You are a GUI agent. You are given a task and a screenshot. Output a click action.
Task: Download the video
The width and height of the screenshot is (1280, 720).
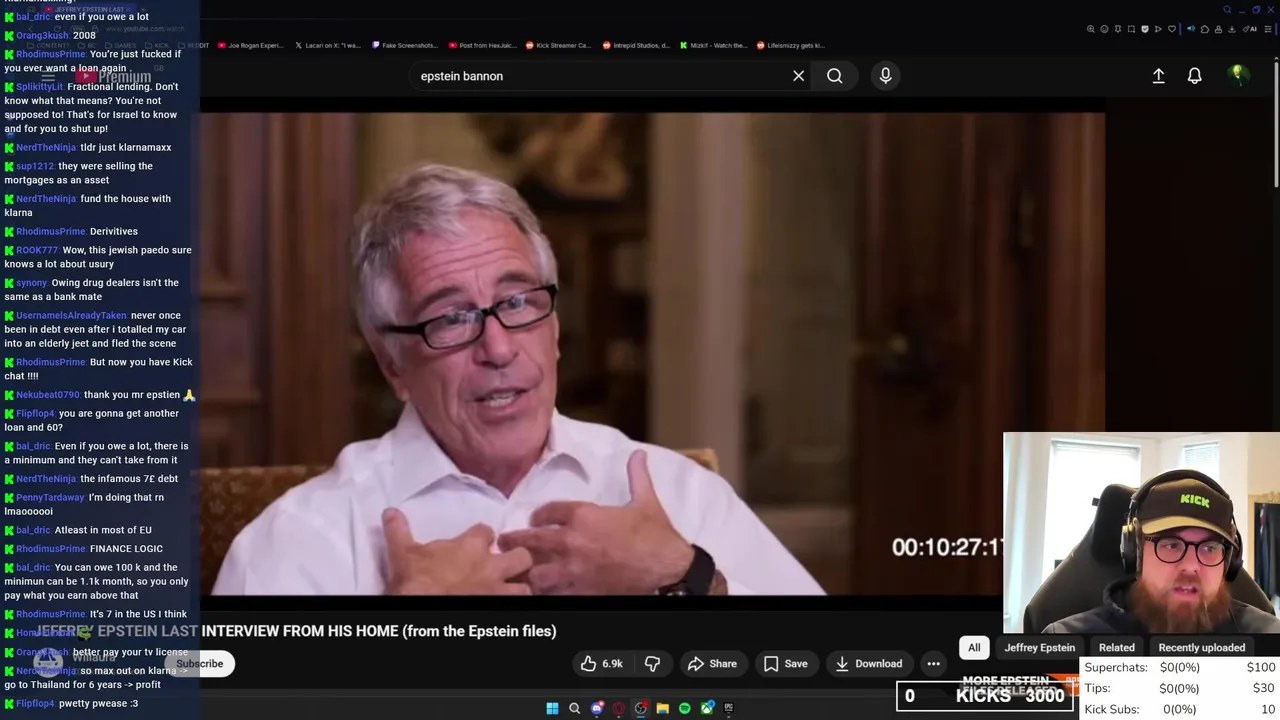868,663
